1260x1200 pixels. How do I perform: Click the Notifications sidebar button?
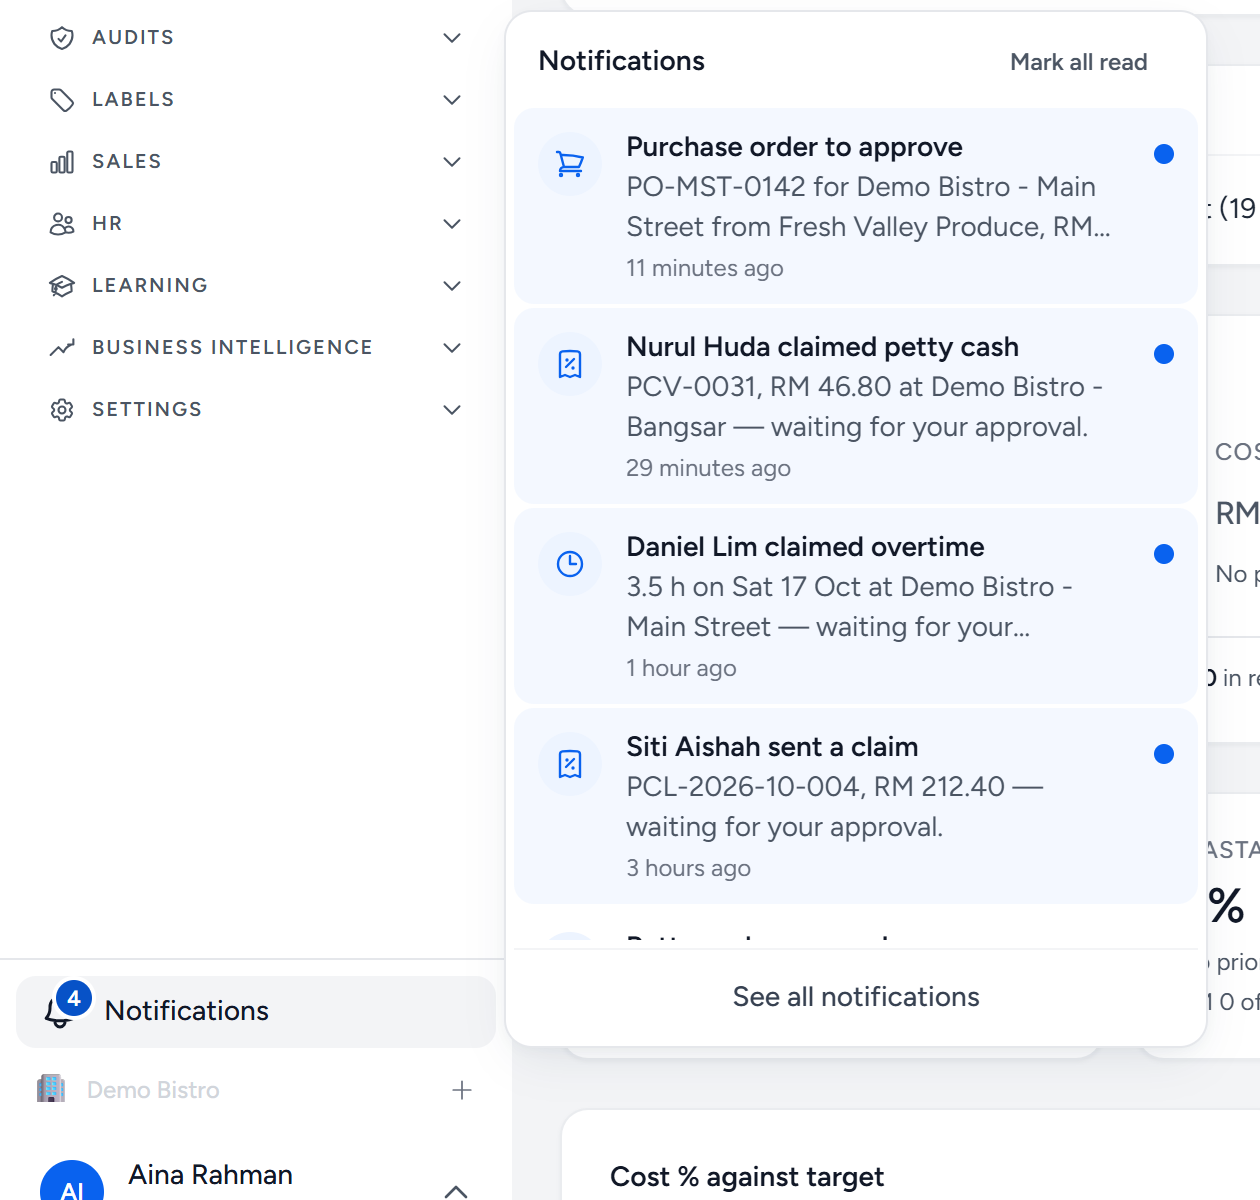(256, 1012)
